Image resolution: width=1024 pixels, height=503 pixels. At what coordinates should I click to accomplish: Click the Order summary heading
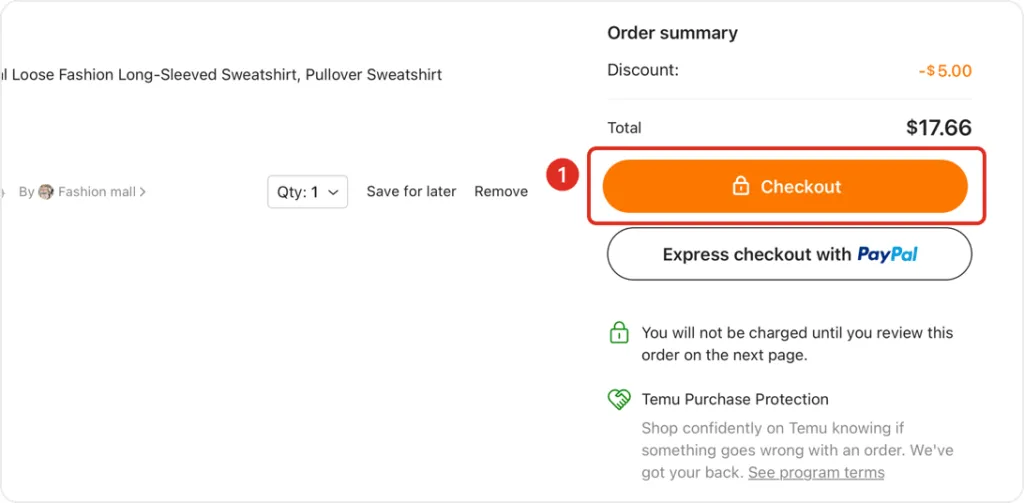(x=672, y=33)
